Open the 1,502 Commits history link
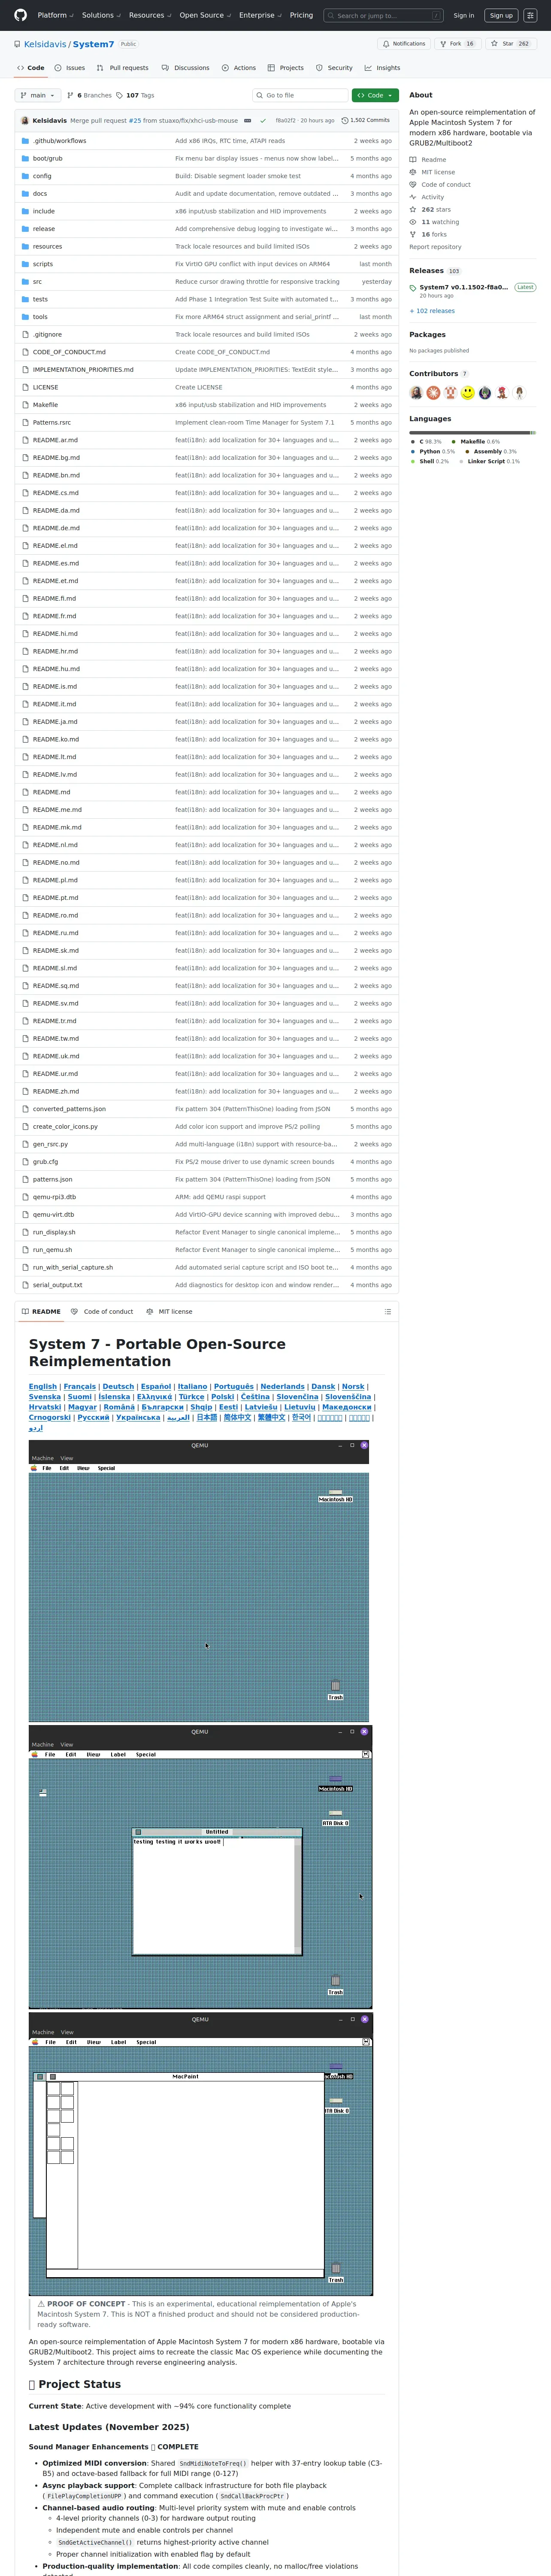Screen dimensions: 551x2576 pos(366,120)
